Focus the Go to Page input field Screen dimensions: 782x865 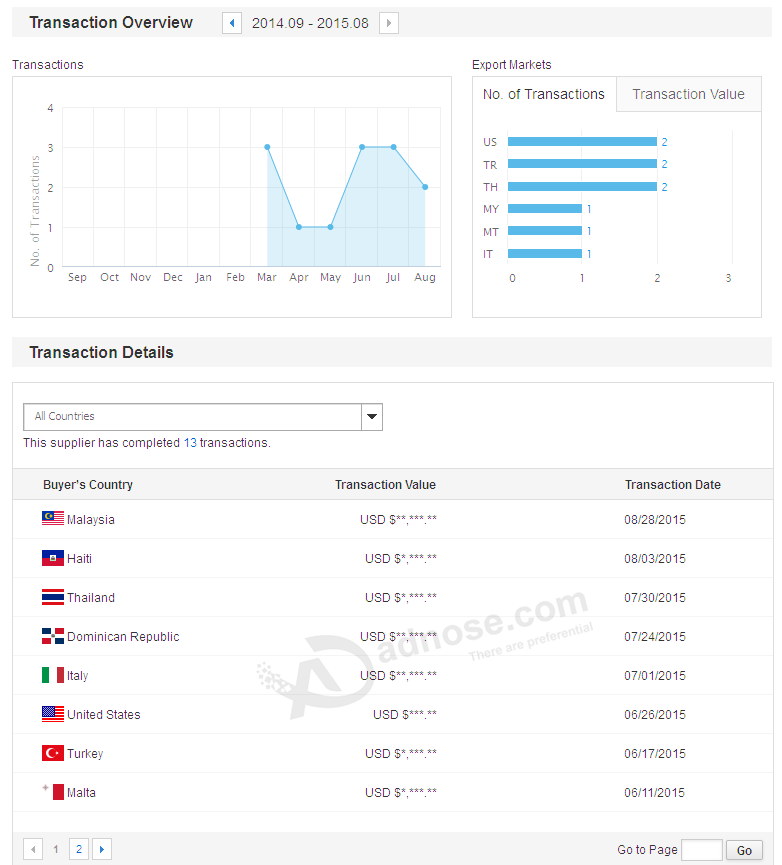point(702,850)
